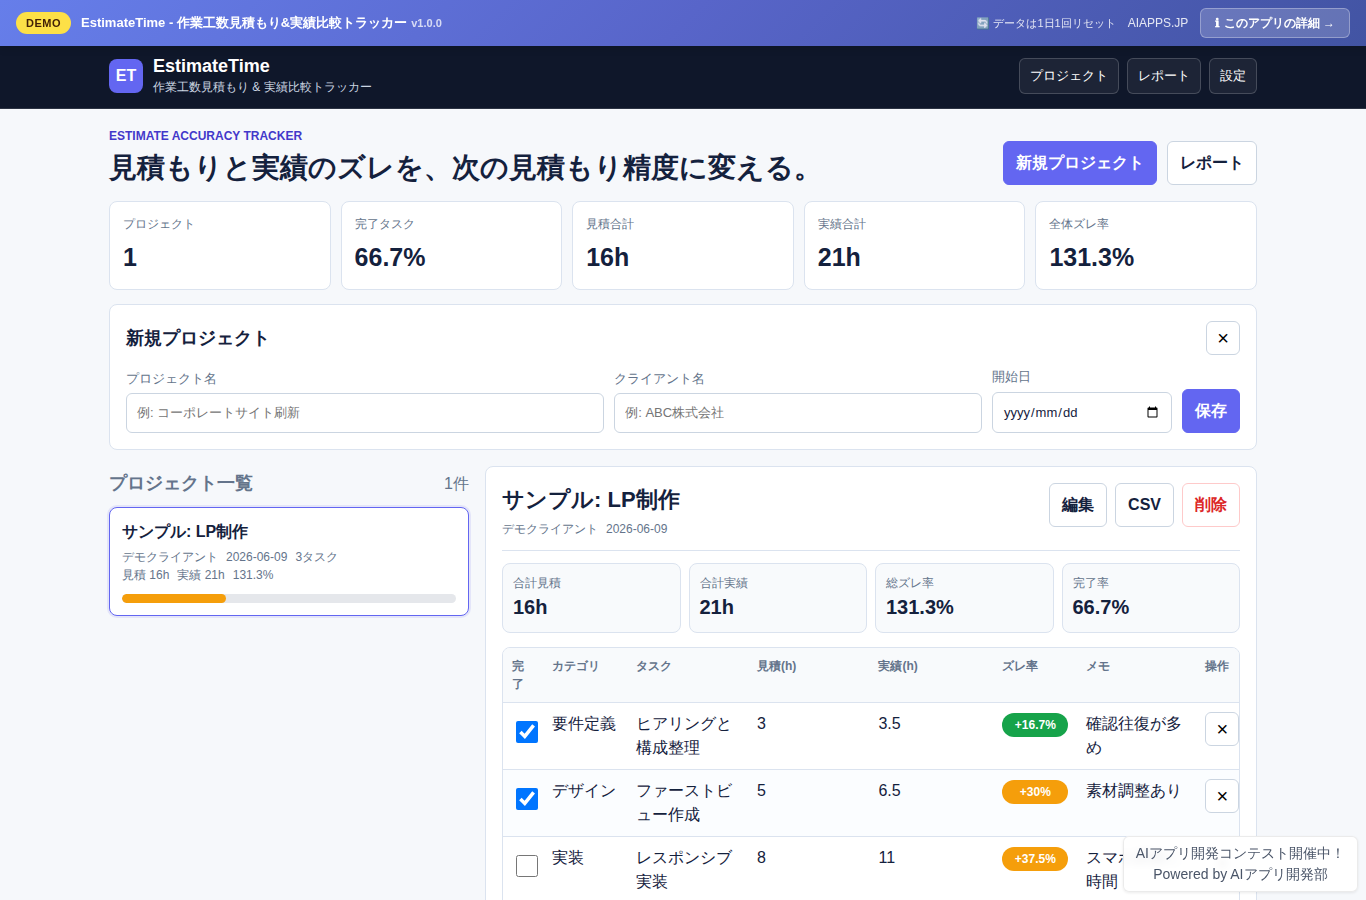Click the +30% deviation badge

coord(1035,792)
